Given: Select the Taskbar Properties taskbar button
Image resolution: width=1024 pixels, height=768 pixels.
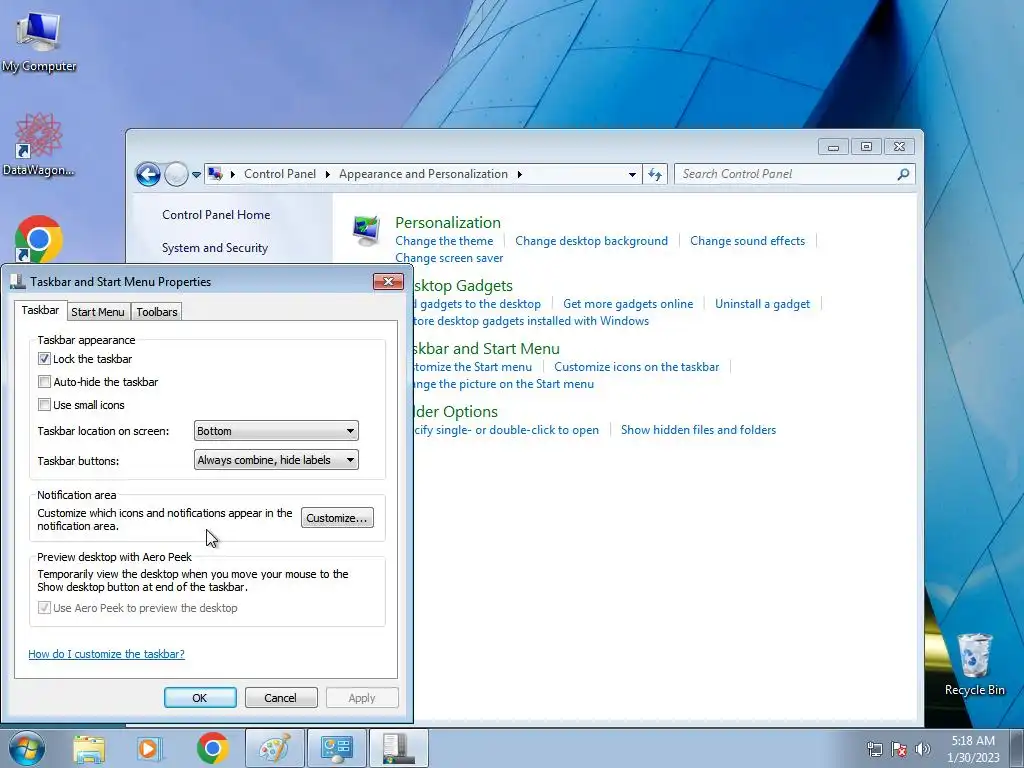Looking at the screenshot, I should click(x=399, y=748).
